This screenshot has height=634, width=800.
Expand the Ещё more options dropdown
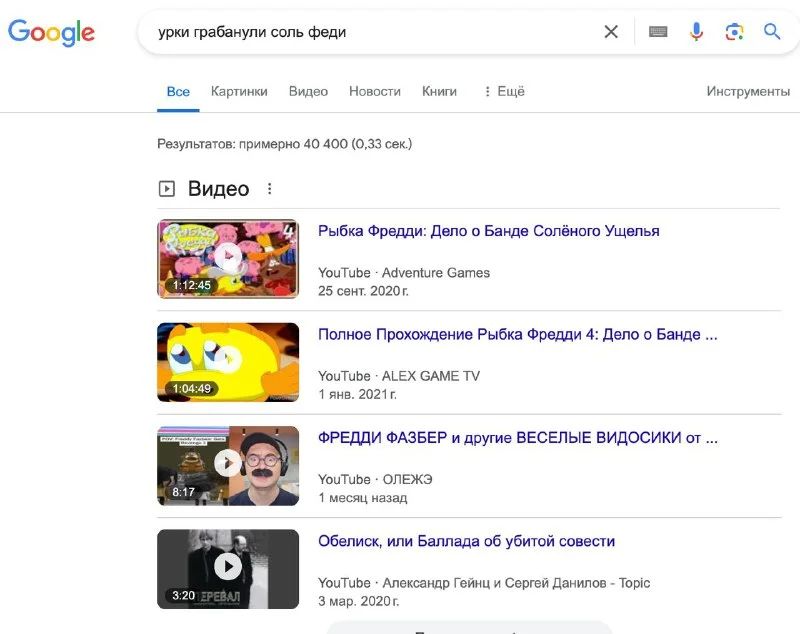503,91
